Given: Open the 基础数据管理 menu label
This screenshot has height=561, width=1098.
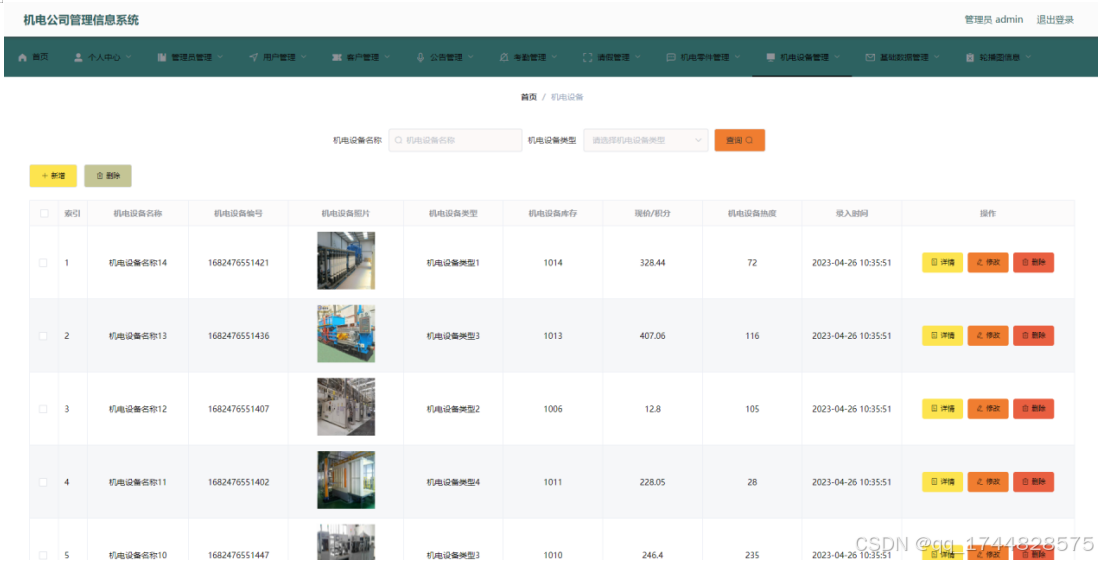Looking at the screenshot, I should tap(904, 57).
